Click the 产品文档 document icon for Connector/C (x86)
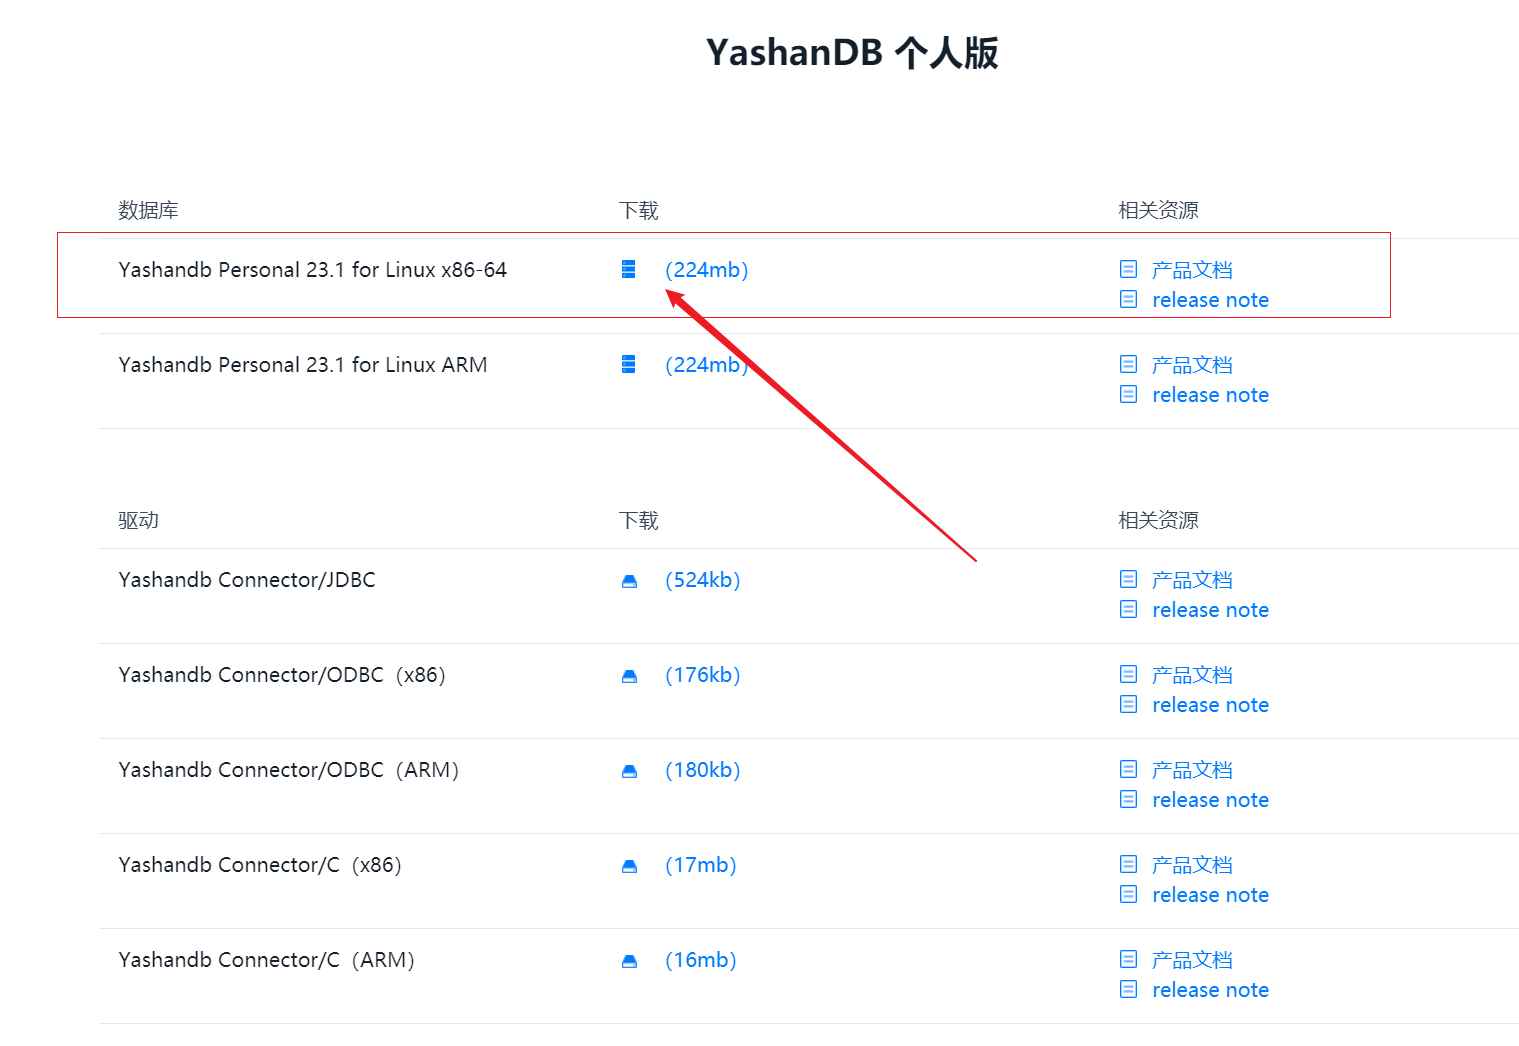 click(1128, 864)
